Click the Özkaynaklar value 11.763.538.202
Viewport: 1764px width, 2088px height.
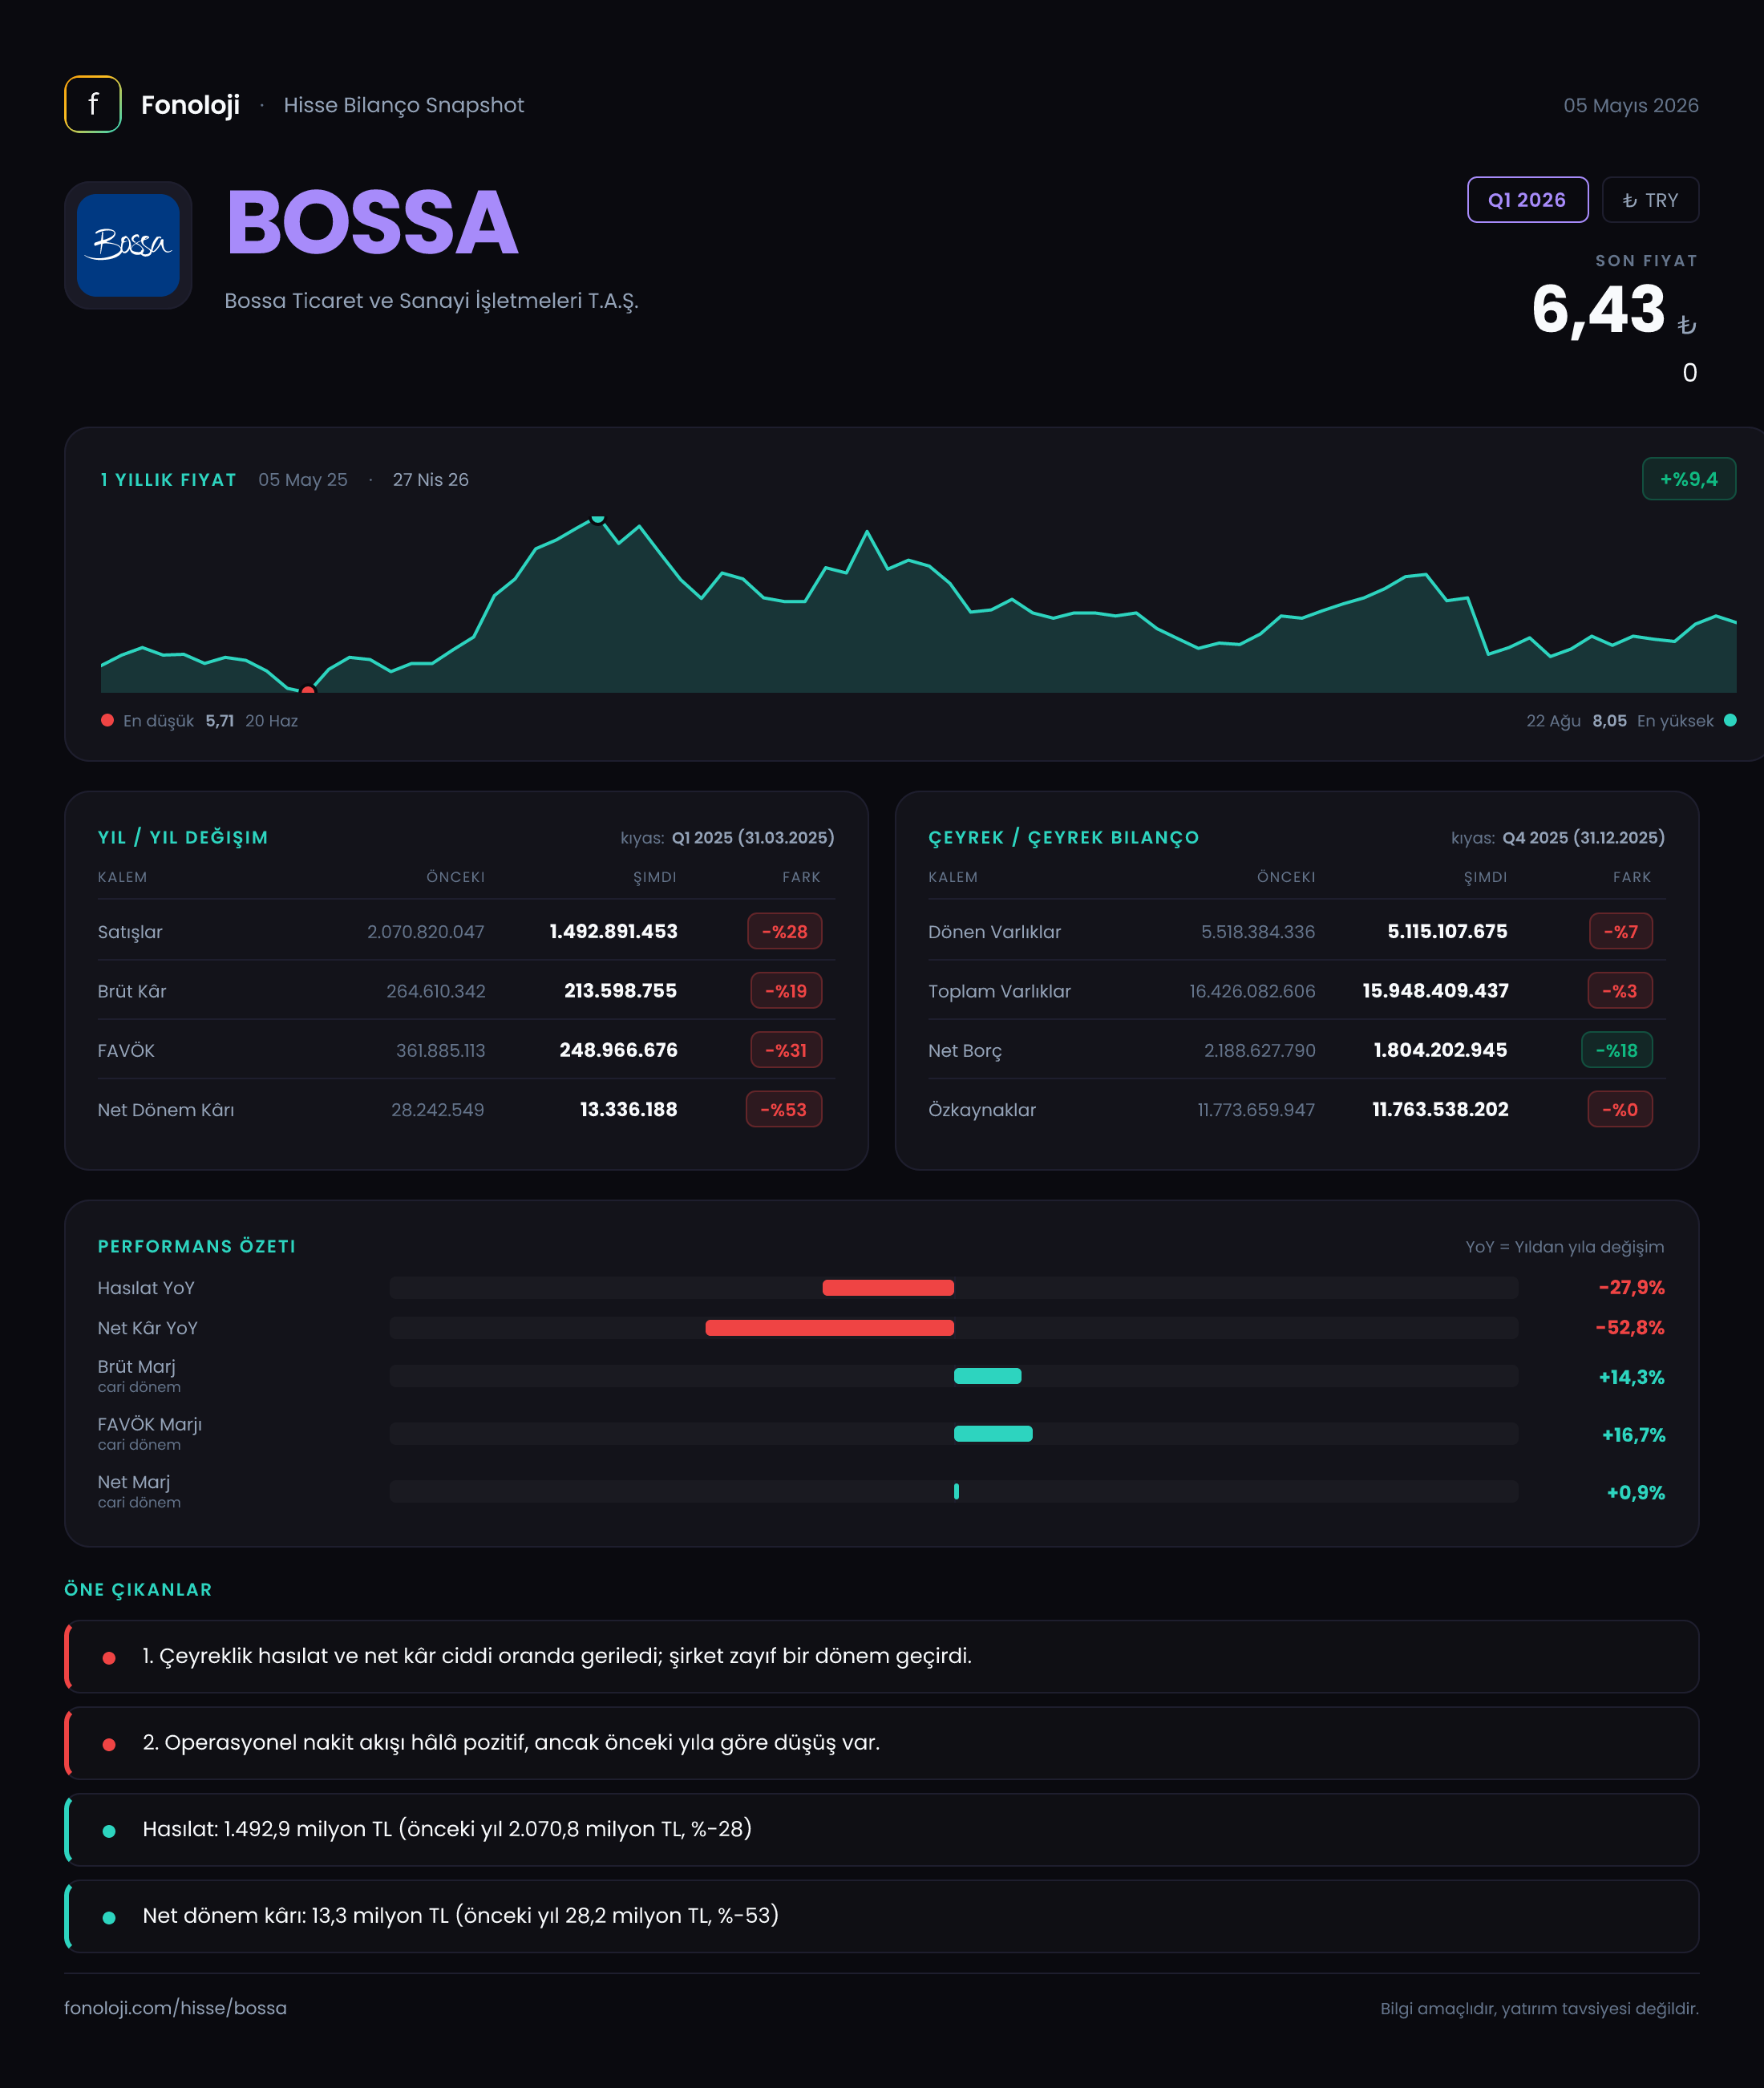1440,1109
